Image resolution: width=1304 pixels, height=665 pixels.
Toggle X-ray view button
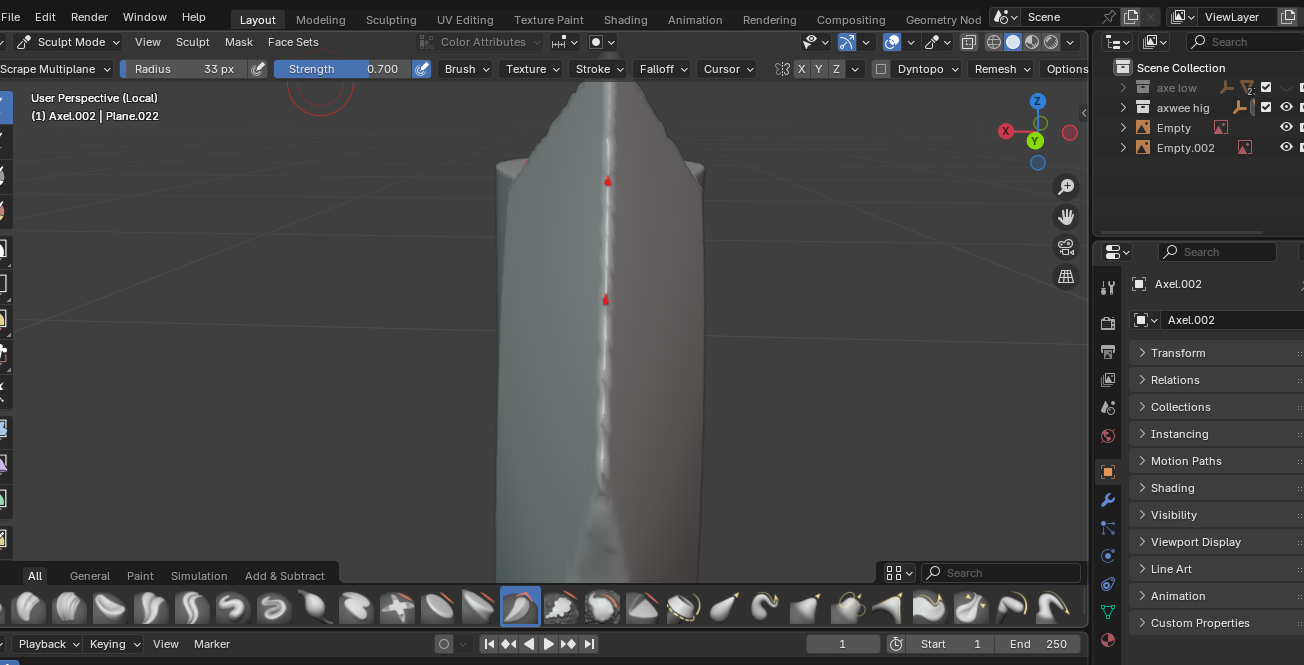969,42
